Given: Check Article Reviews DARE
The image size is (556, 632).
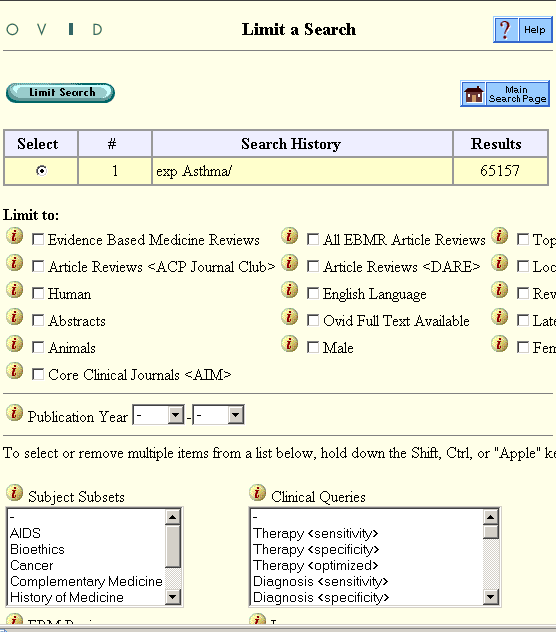Looking at the screenshot, I should pyautogui.click(x=313, y=266).
